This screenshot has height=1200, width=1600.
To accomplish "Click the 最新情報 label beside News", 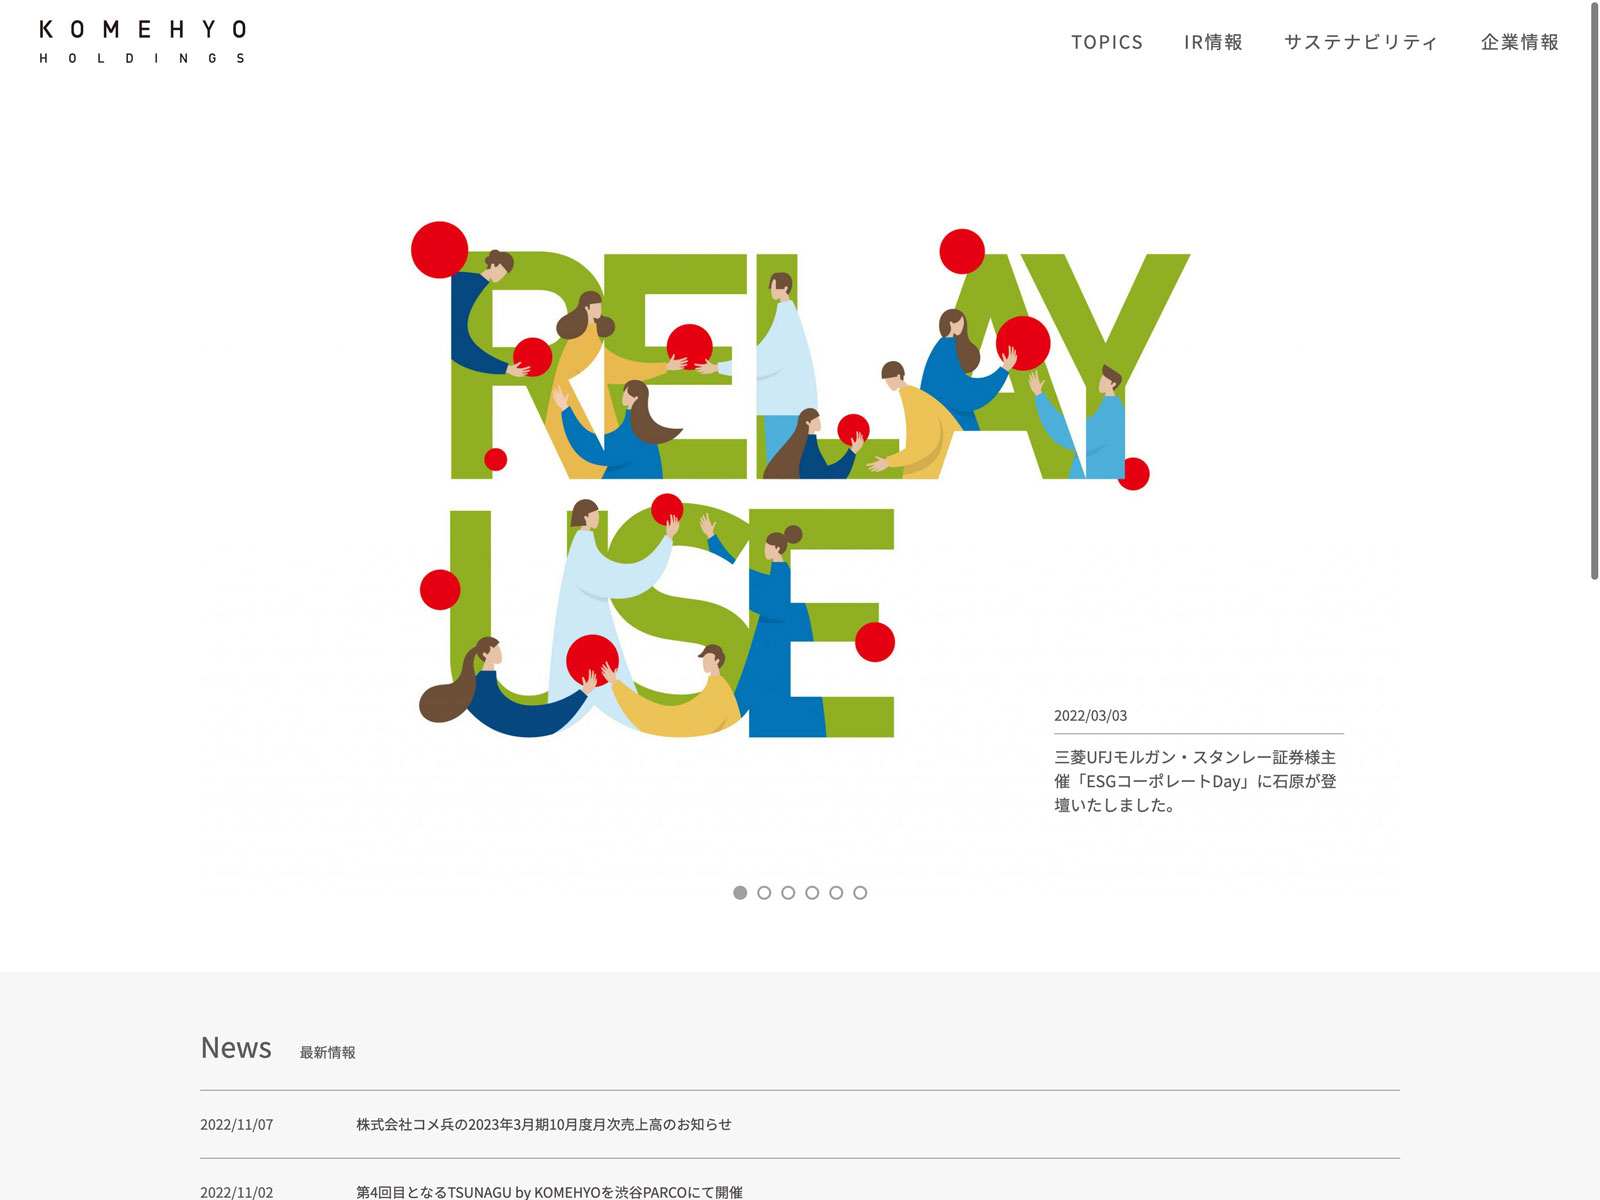I will coord(328,1052).
